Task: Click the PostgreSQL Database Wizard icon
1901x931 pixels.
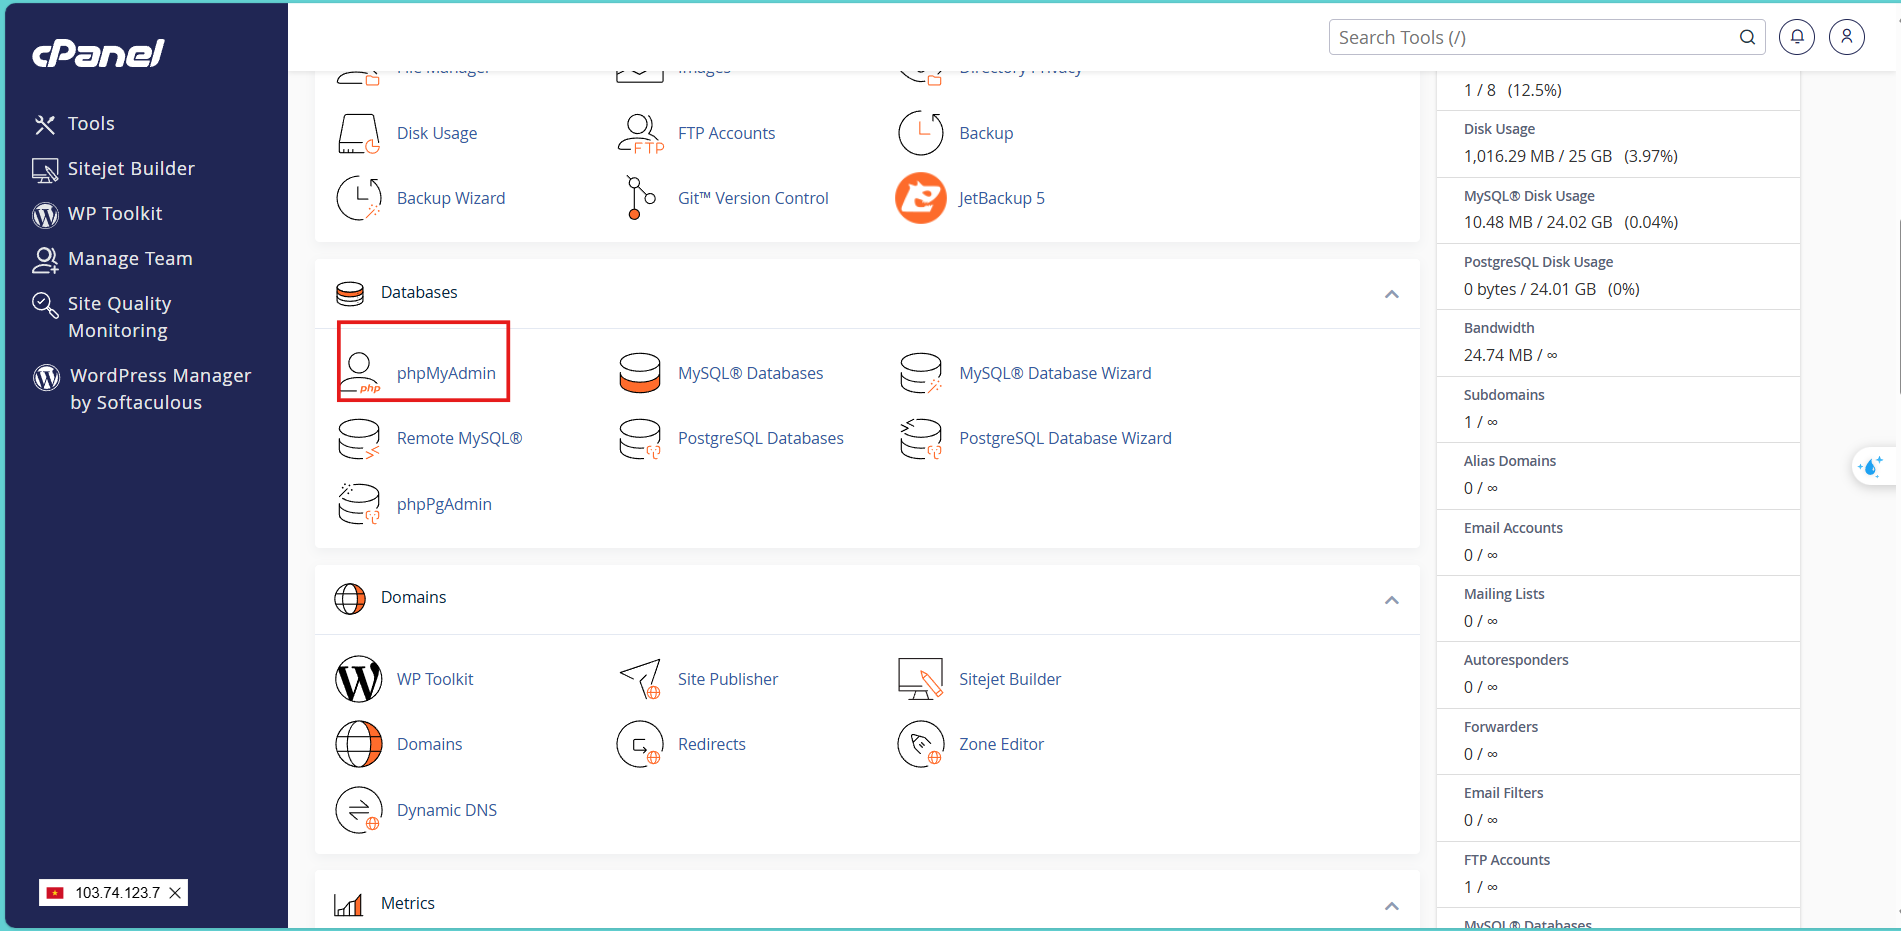Action: click(921, 439)
